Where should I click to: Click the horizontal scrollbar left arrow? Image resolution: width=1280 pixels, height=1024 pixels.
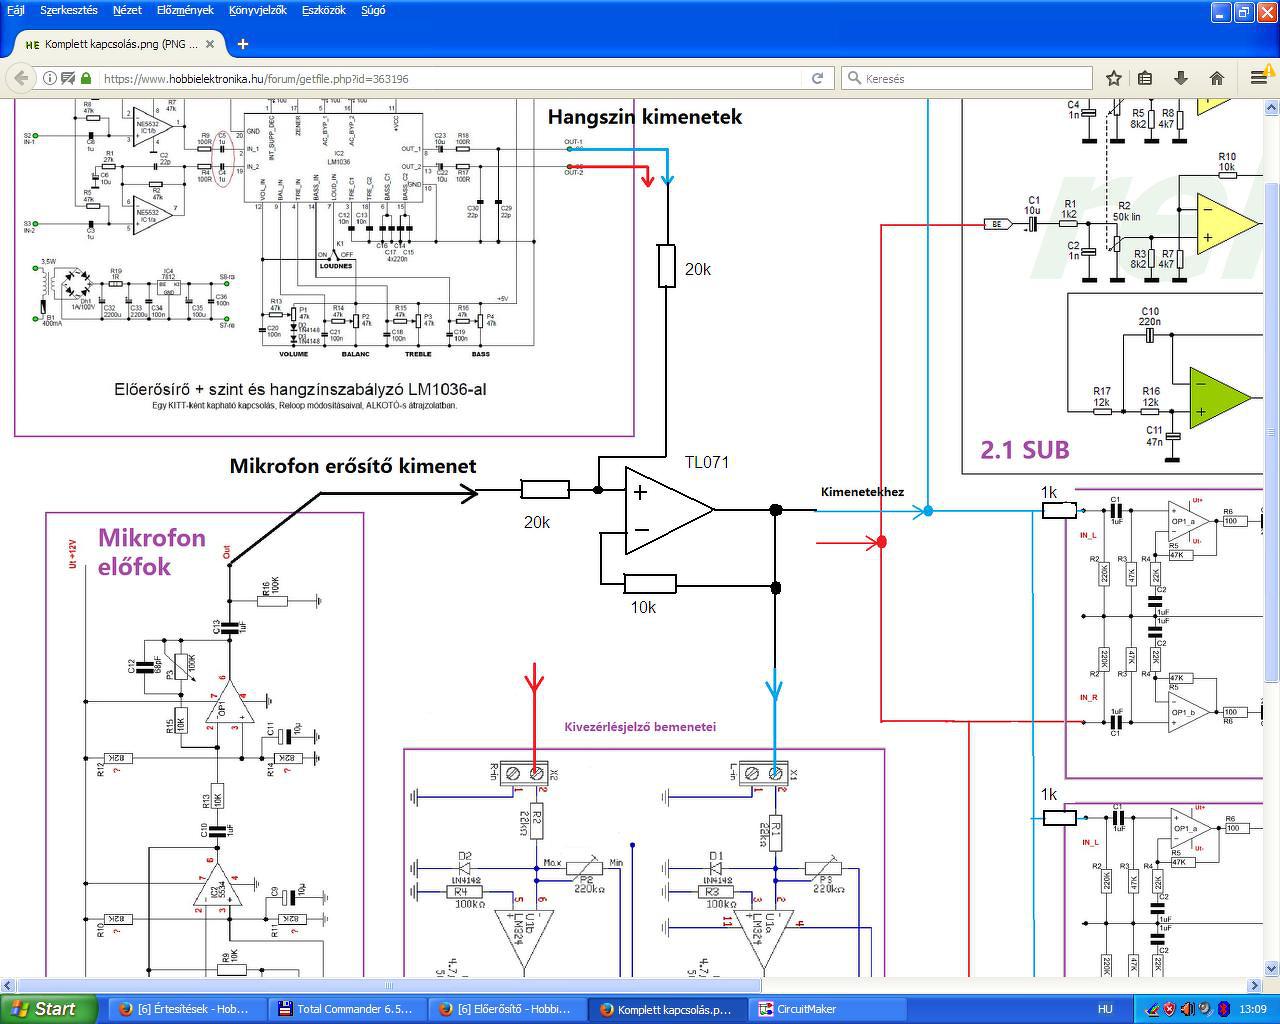8,985
